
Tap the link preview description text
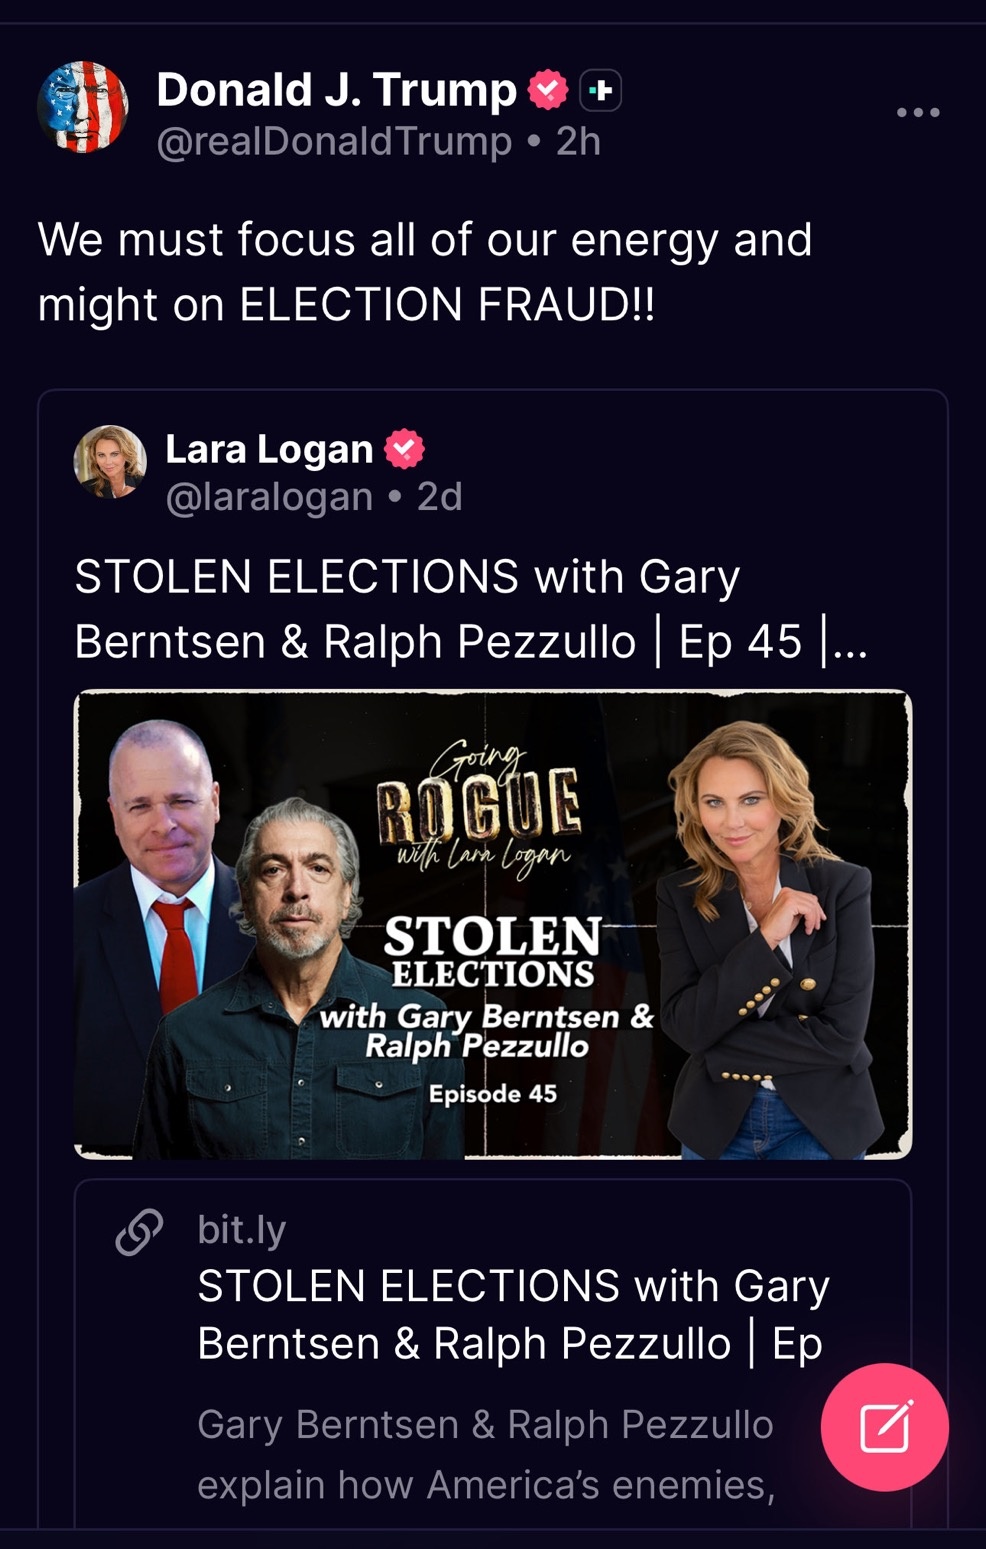click(x=486, y=1454)
